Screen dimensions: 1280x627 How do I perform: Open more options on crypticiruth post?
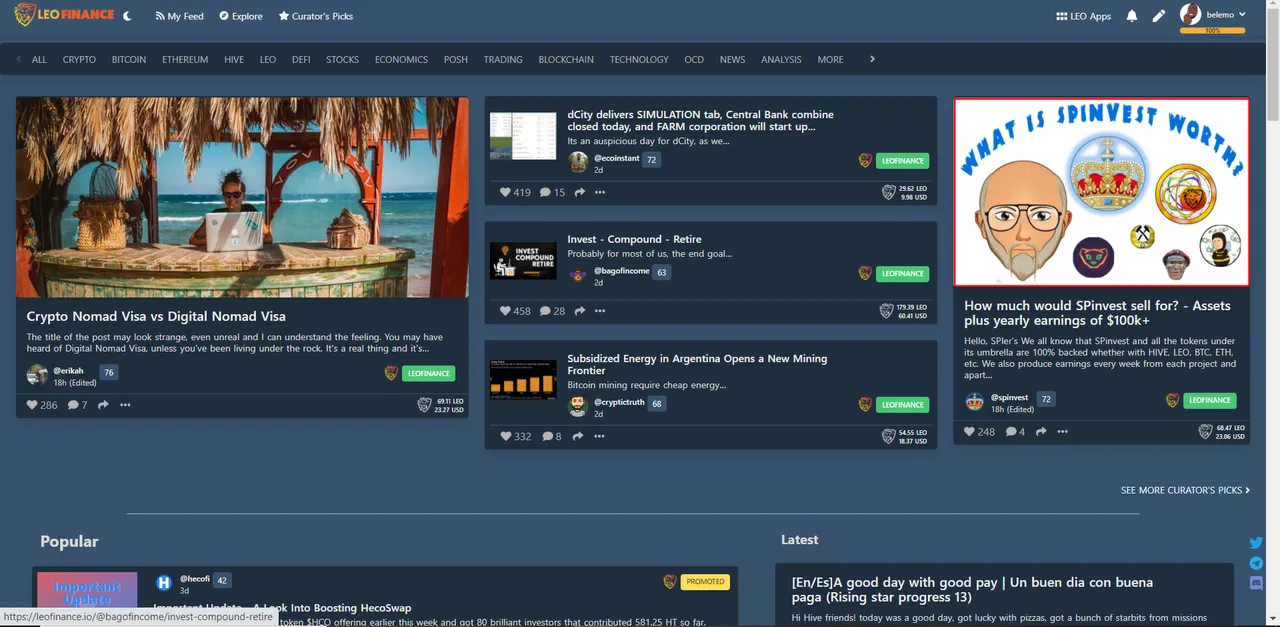click(599, 436)
